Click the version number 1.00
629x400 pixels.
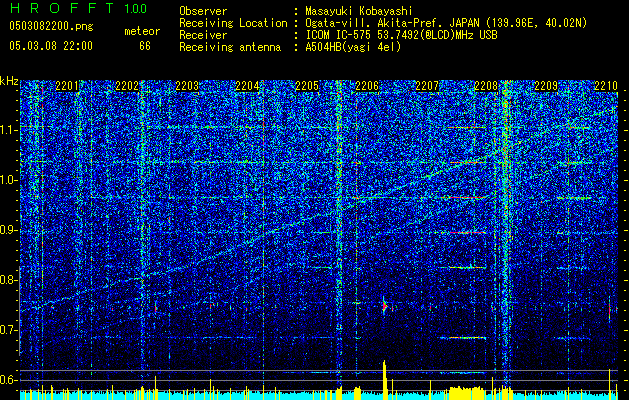[x=136, y=9]
